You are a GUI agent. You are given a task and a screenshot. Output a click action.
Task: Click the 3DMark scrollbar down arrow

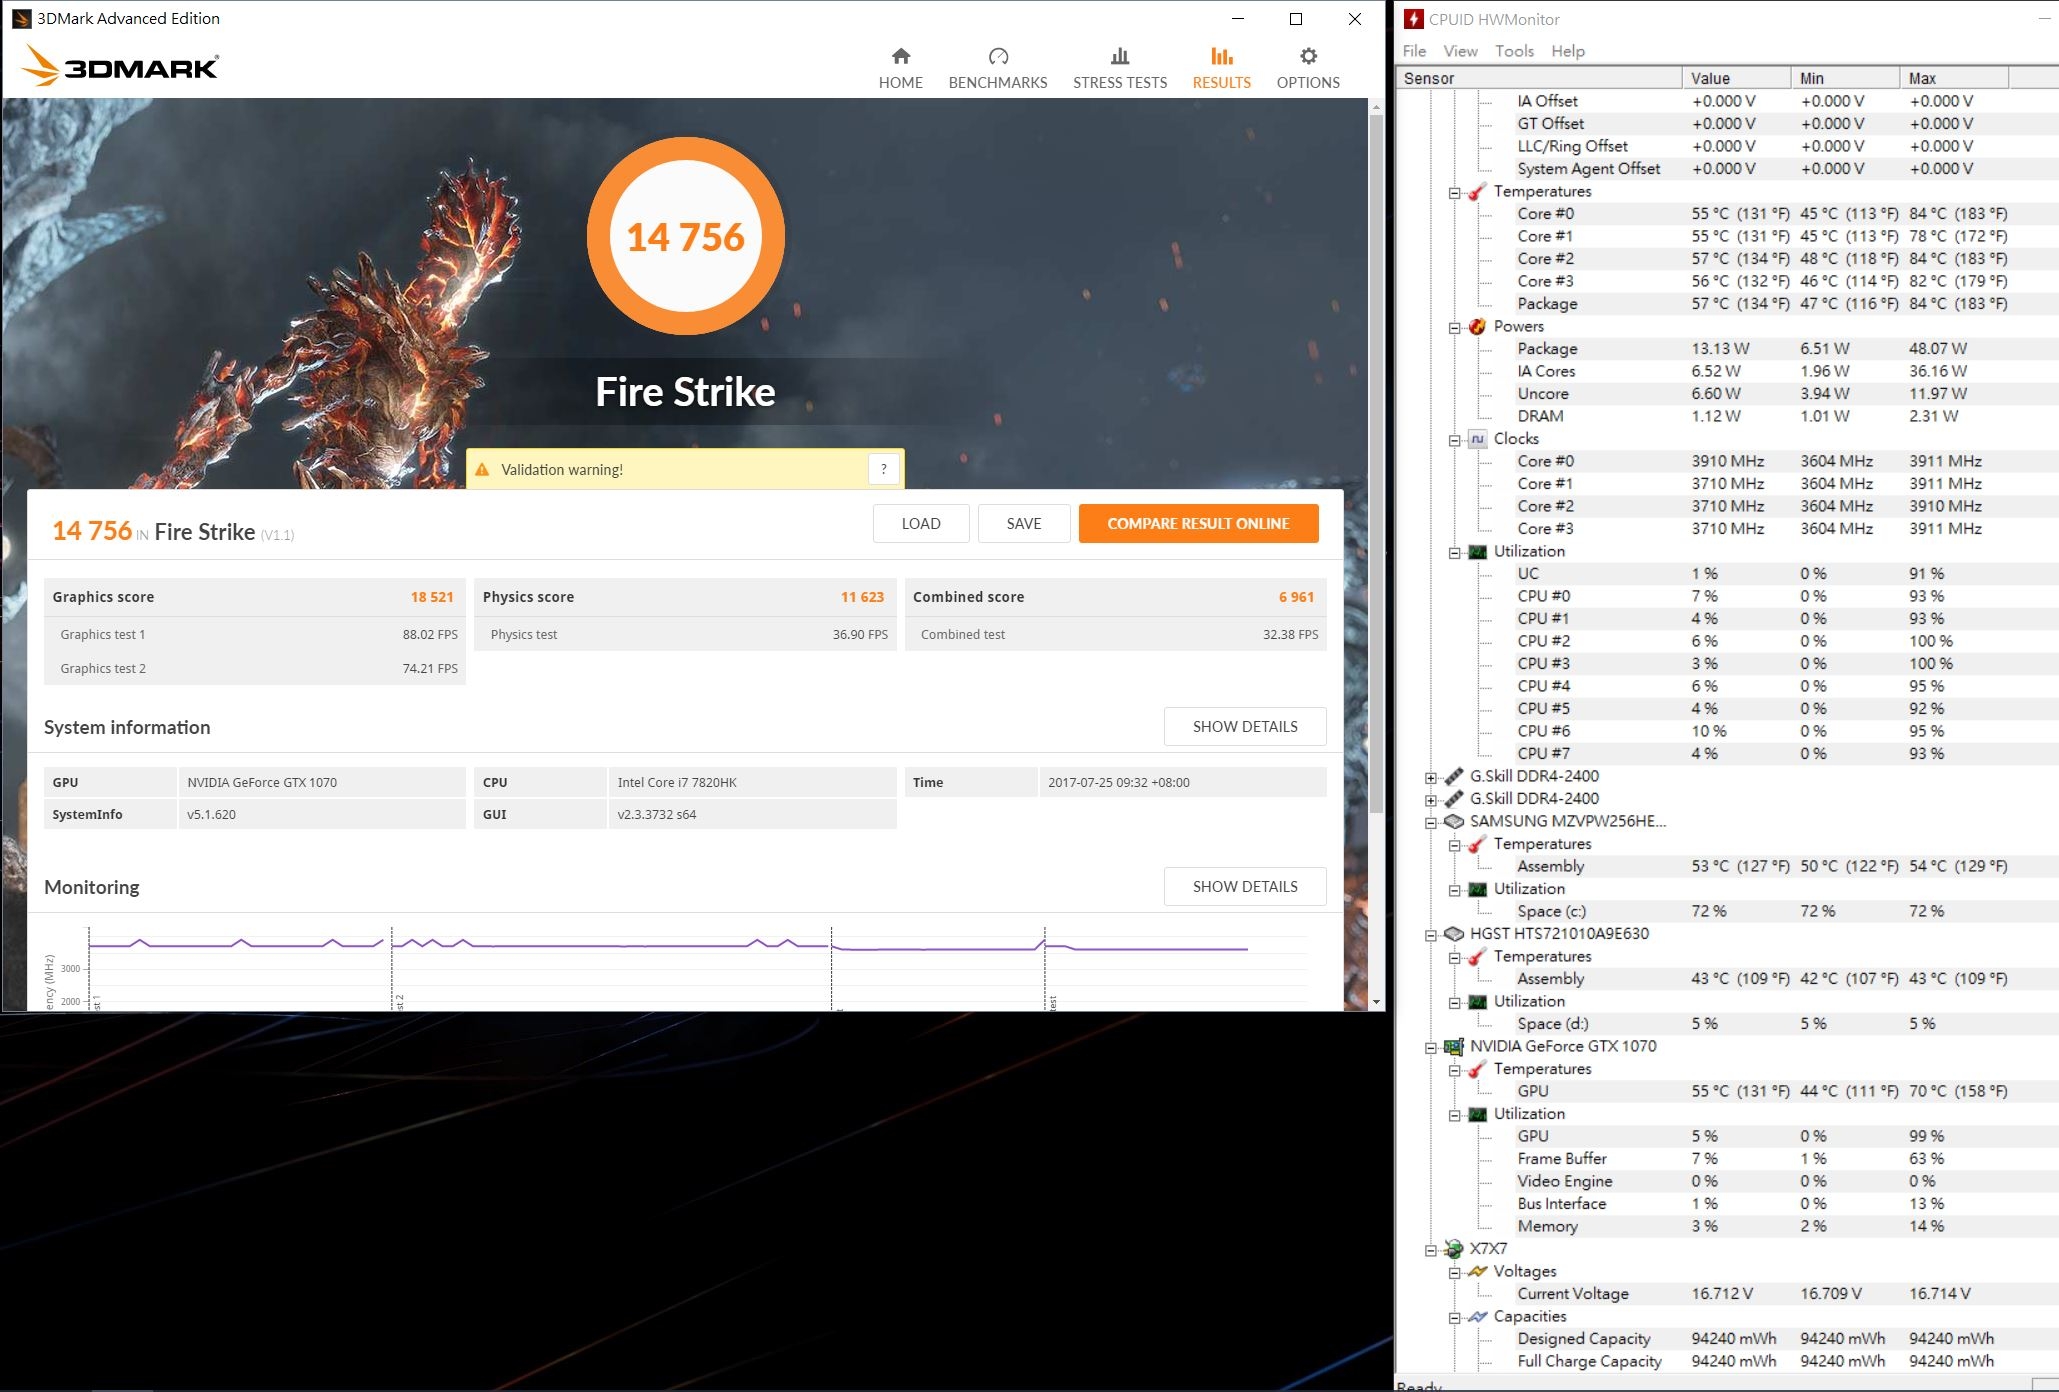pyautogui.click(x=1377, y=1001)
